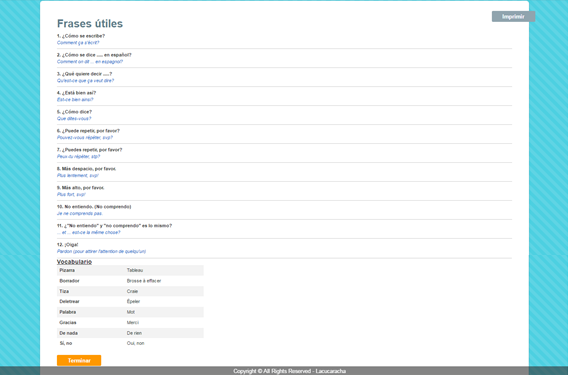Select table cell "De rien"

(164, 333)
